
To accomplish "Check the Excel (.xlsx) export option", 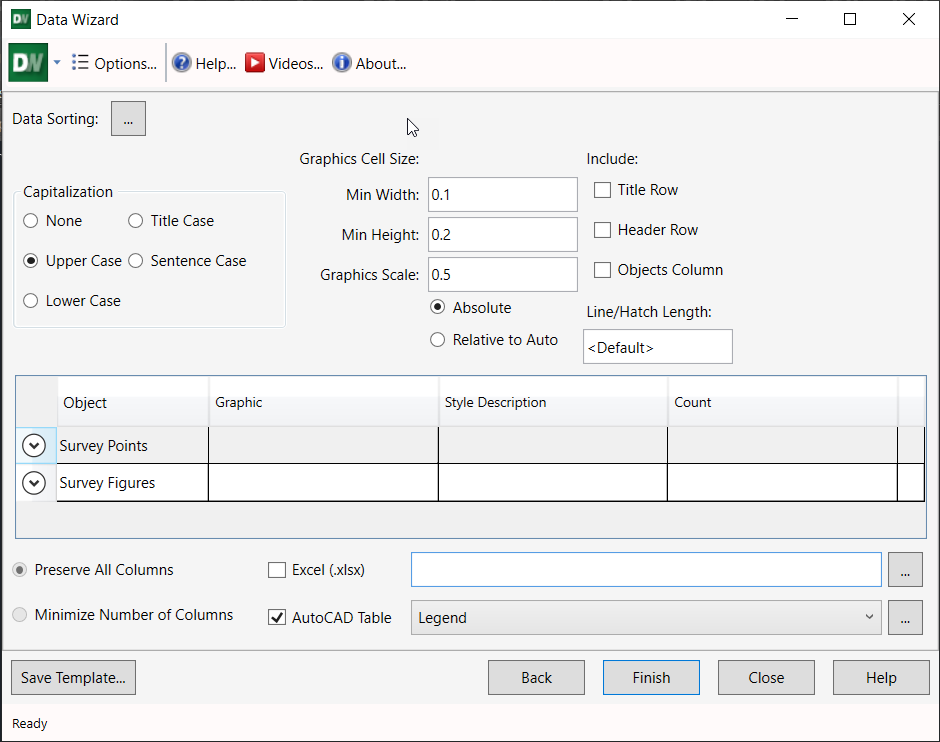I will pyautogui.click(x=277, y=570).
